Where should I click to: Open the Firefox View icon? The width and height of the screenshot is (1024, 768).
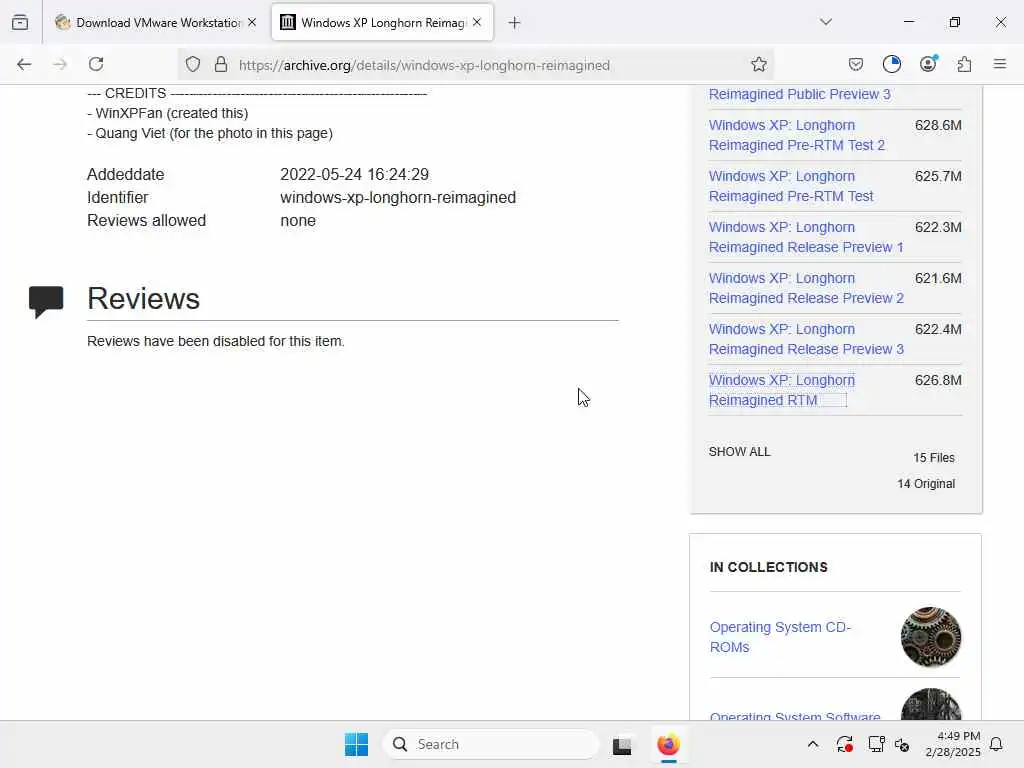(x=20, y=22)
